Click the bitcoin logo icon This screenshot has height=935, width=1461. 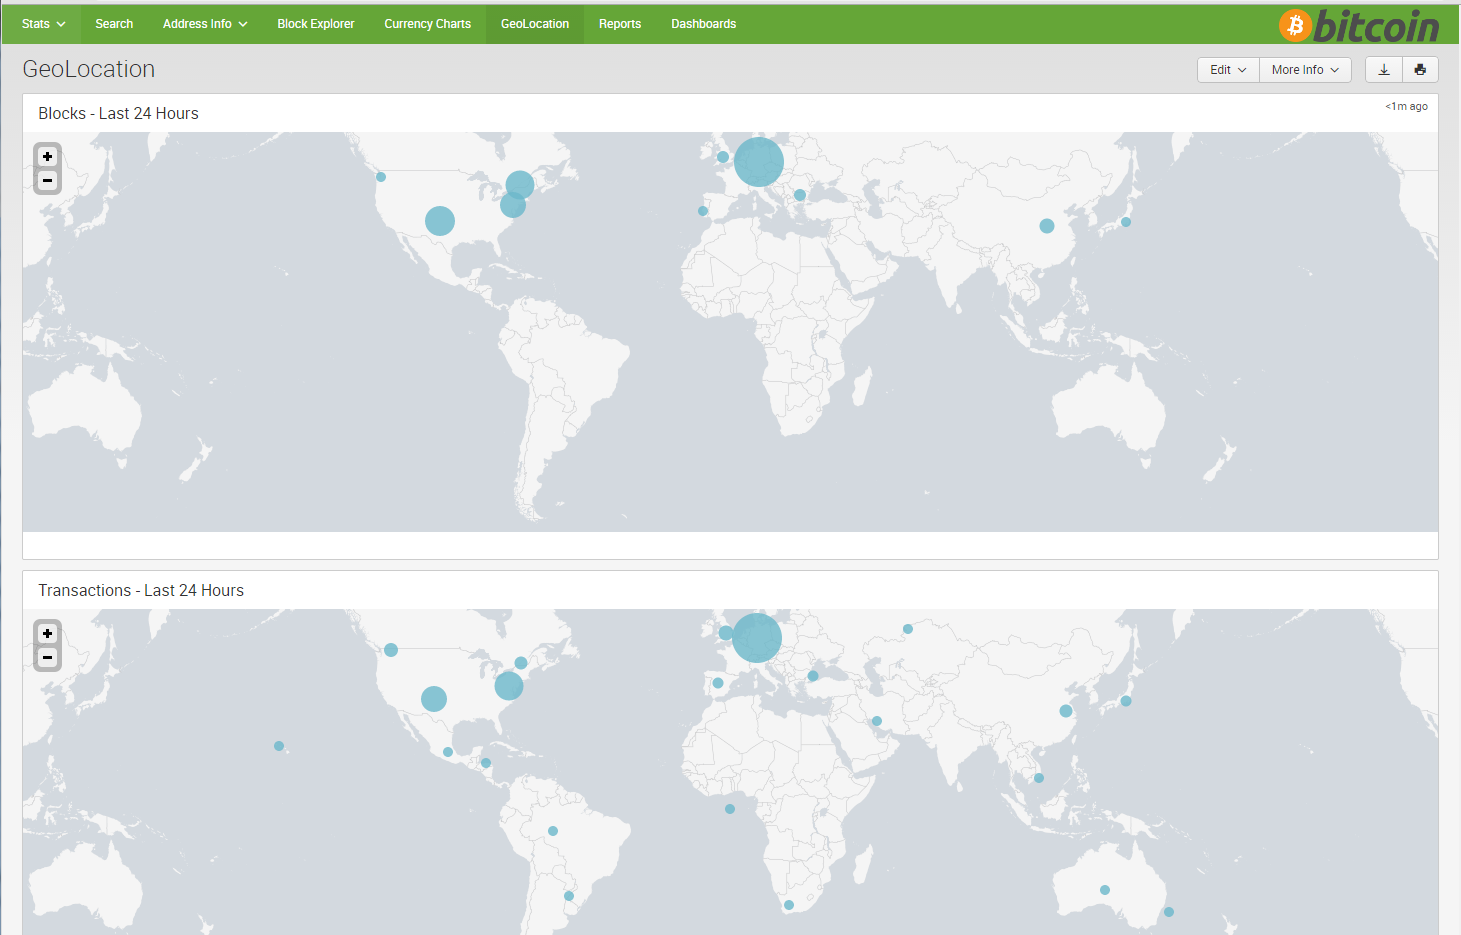click(x=1359, y=25)
